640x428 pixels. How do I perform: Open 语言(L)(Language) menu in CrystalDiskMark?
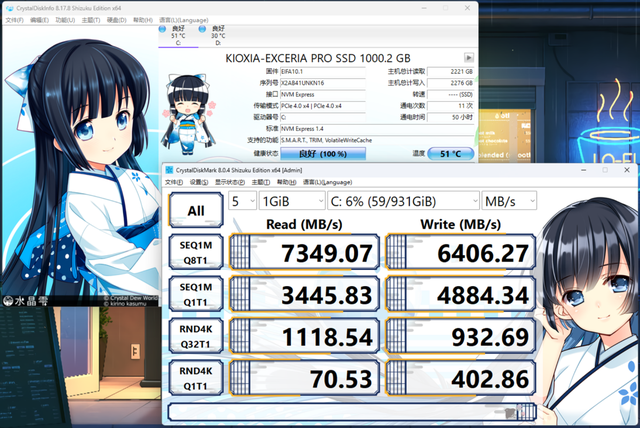point(327,182)
